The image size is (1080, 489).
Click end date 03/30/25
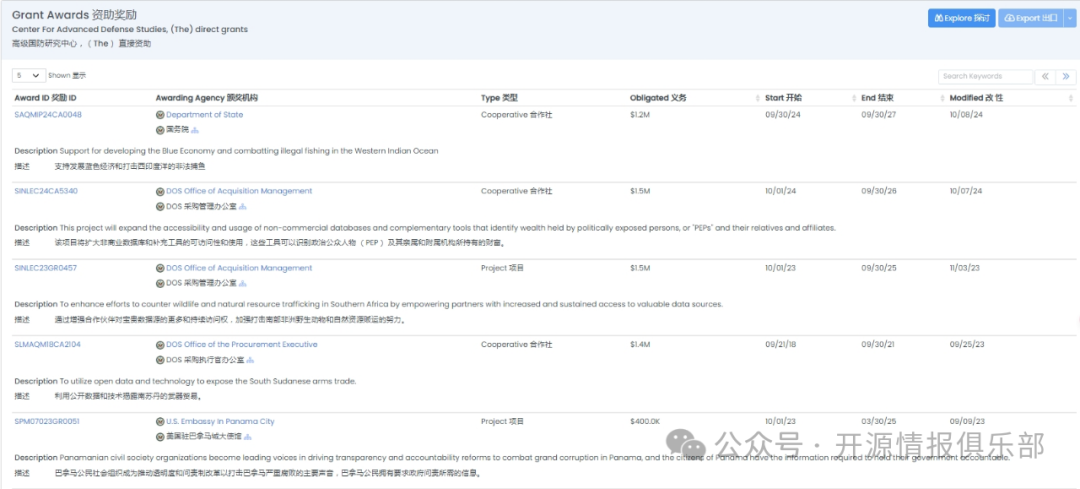click(878, 422)
